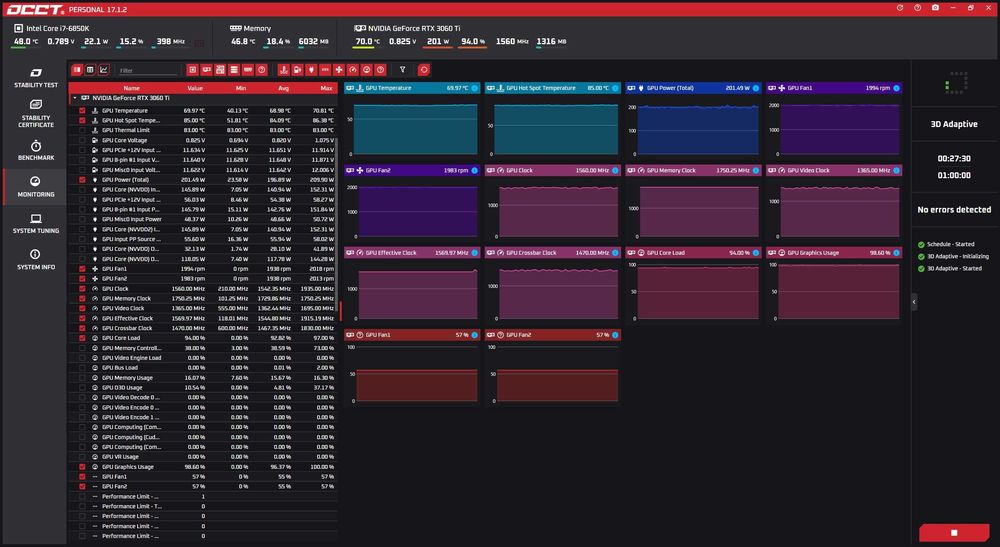Check the GPU Thermal Limit checkbox
Screen dimensions: 1000x547
coord(82,130)
